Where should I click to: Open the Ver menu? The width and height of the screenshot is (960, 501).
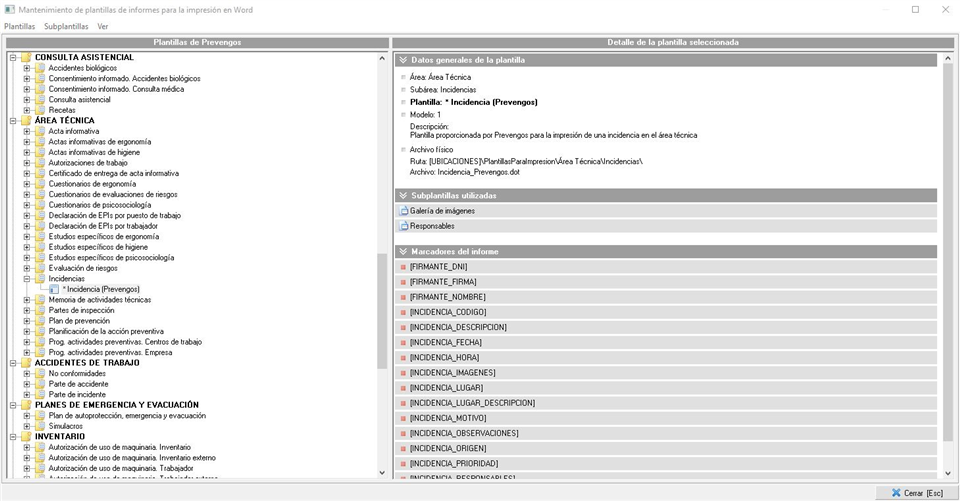point(103,26)
